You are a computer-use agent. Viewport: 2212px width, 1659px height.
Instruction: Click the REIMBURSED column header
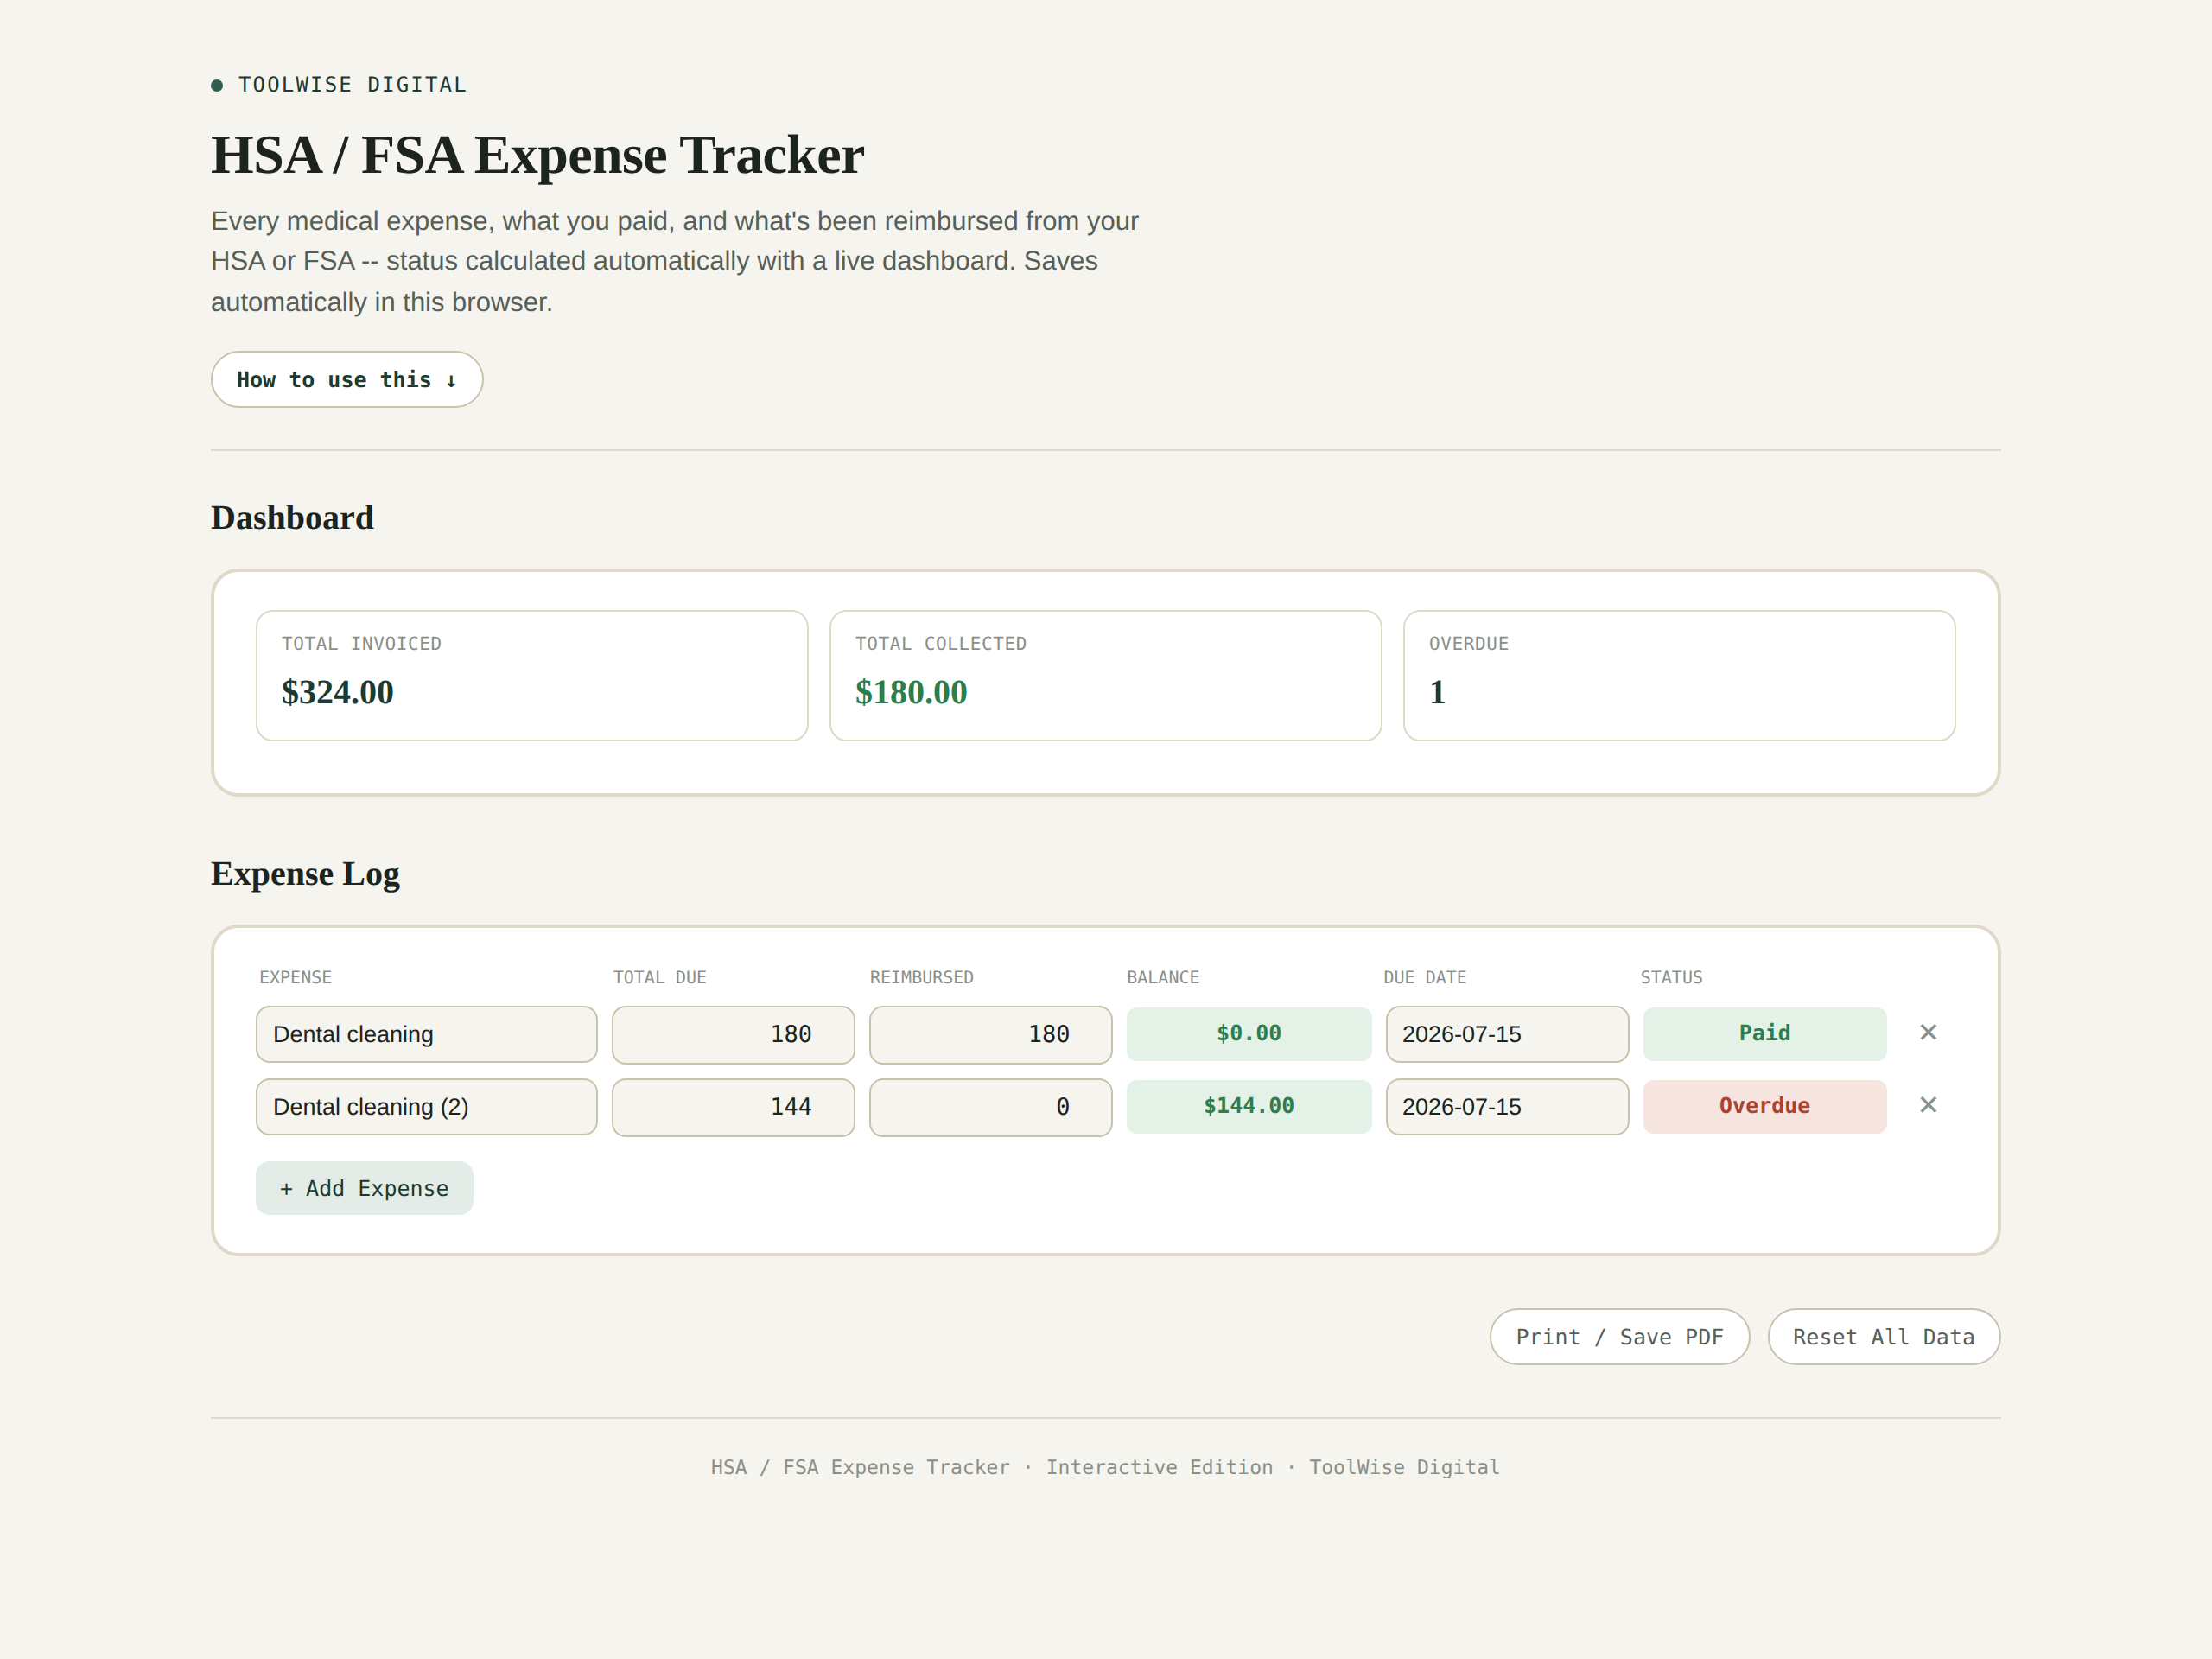[921, 977]
